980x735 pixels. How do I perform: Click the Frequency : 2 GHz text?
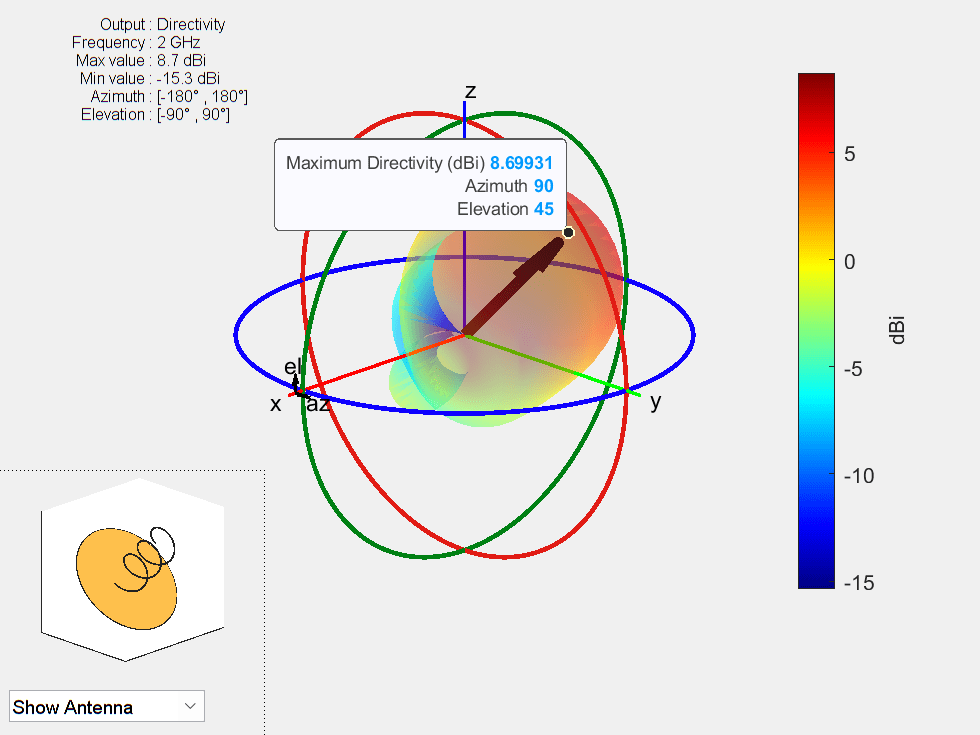[136, 42]
